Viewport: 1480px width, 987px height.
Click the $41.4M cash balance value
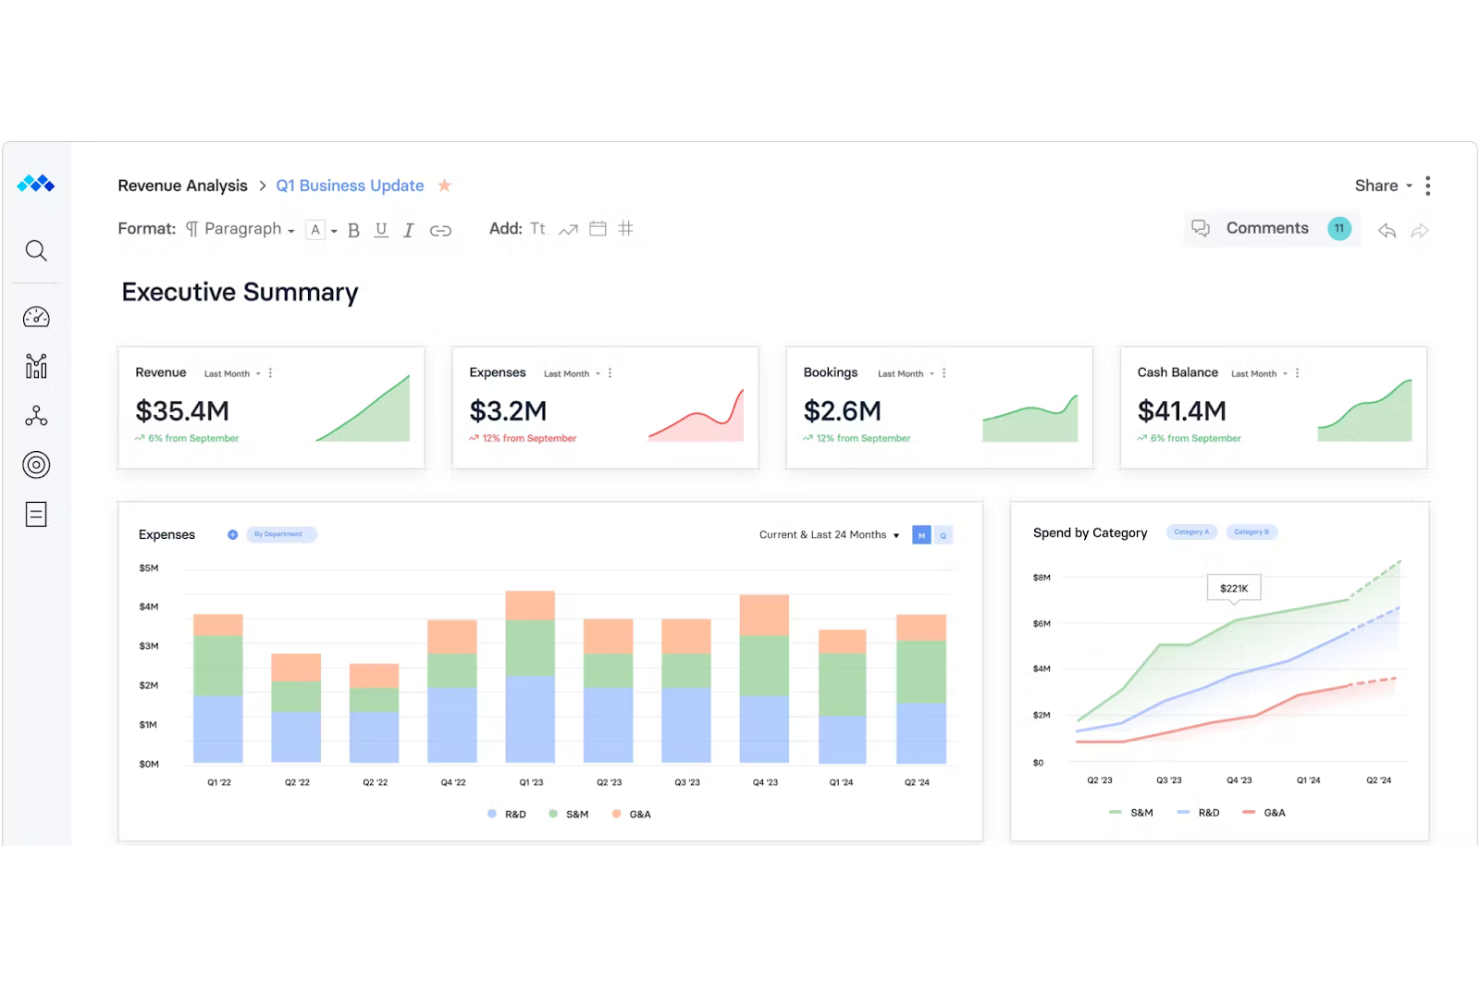(1182, 411)
